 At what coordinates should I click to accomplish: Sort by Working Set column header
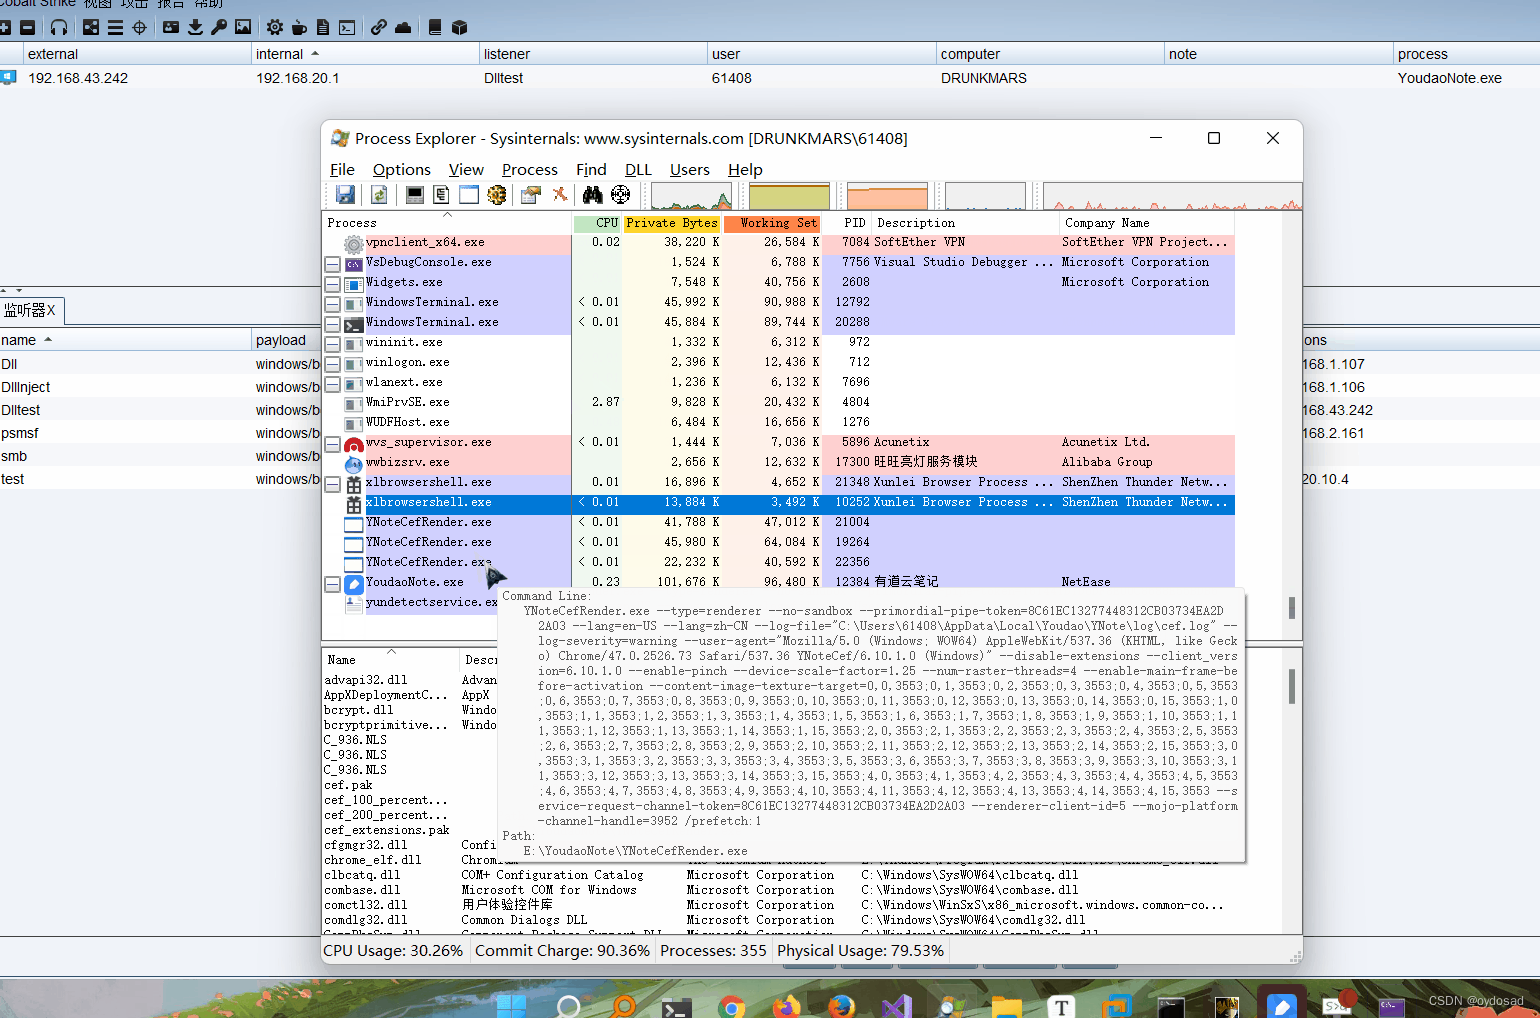pyautogui.click(x=773, y=223)
